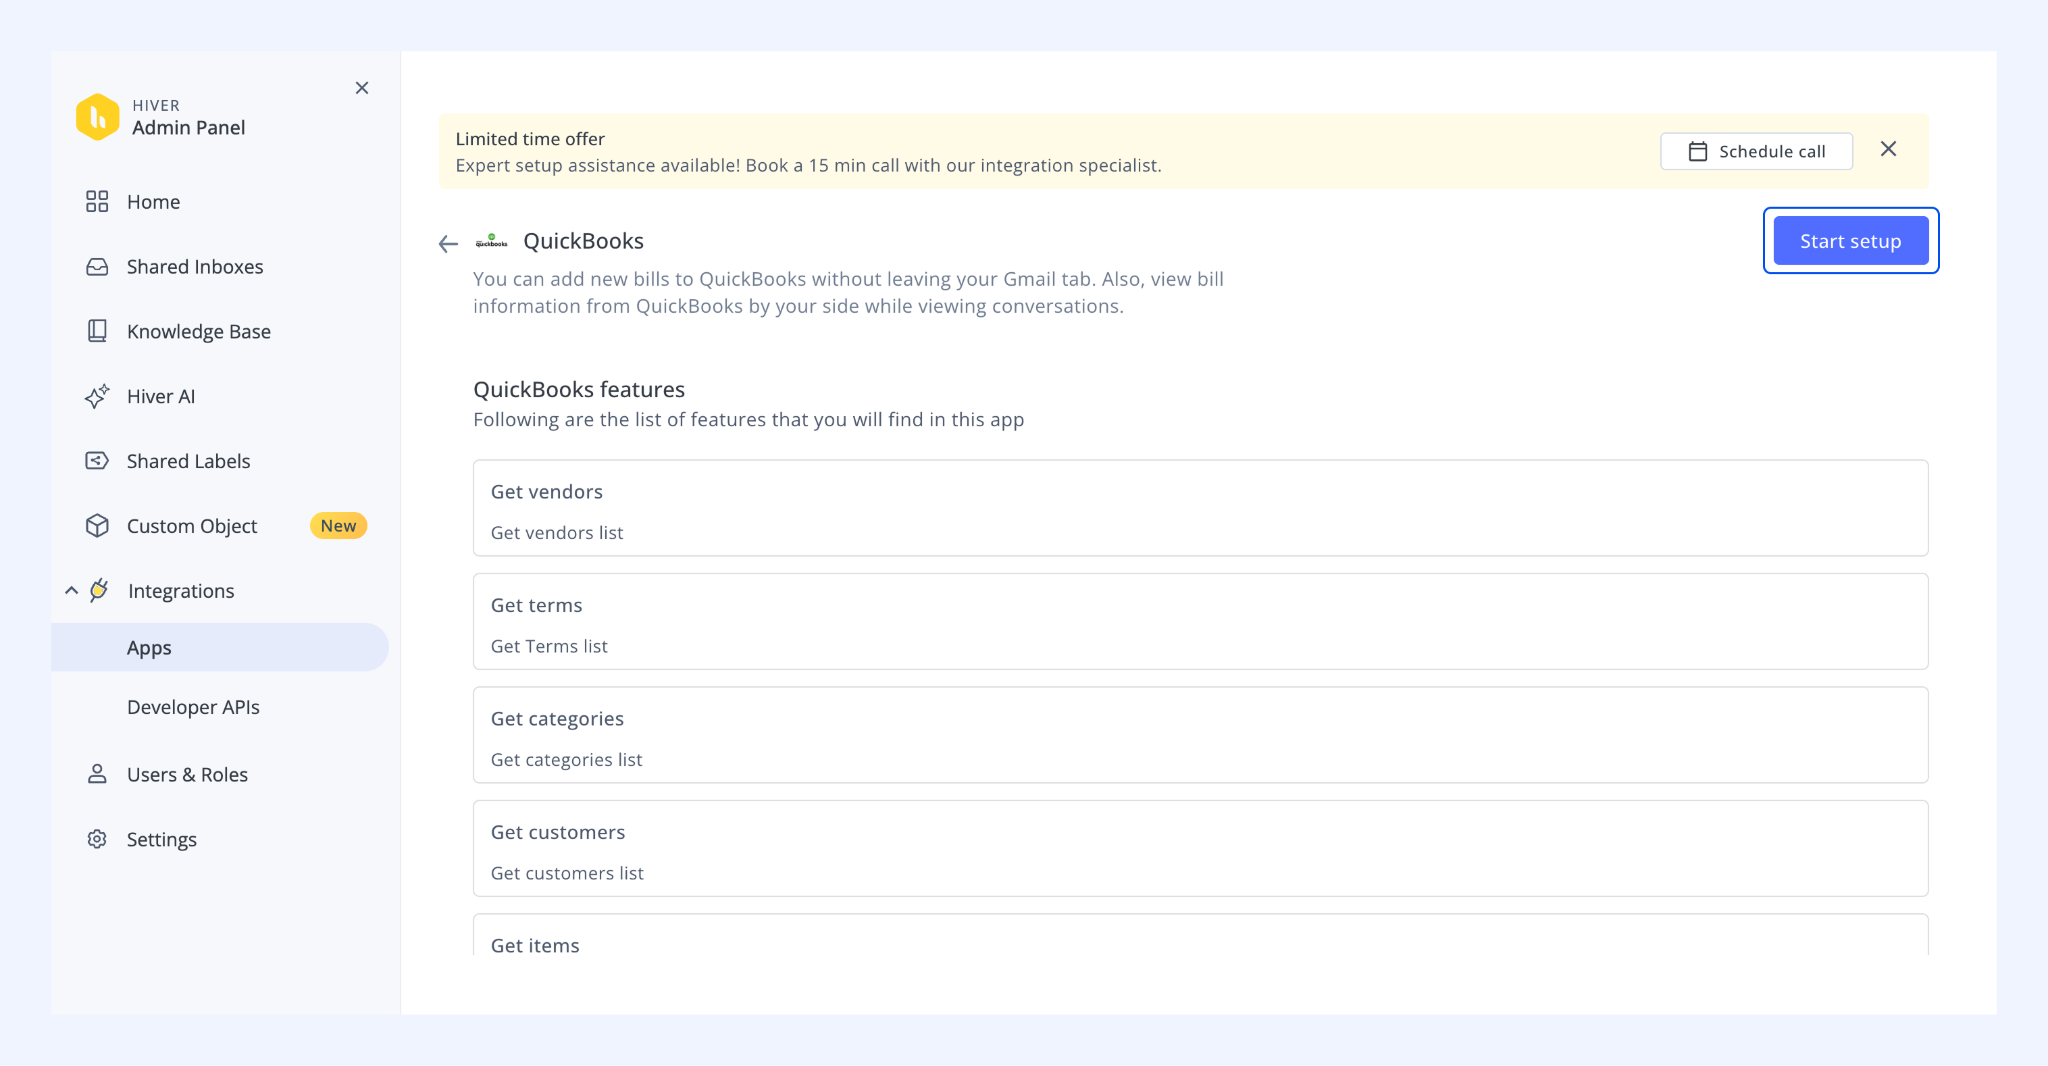Click the 'Get Terms list' description
The height and width of the screenshot is (1066, 2048).
549,646
